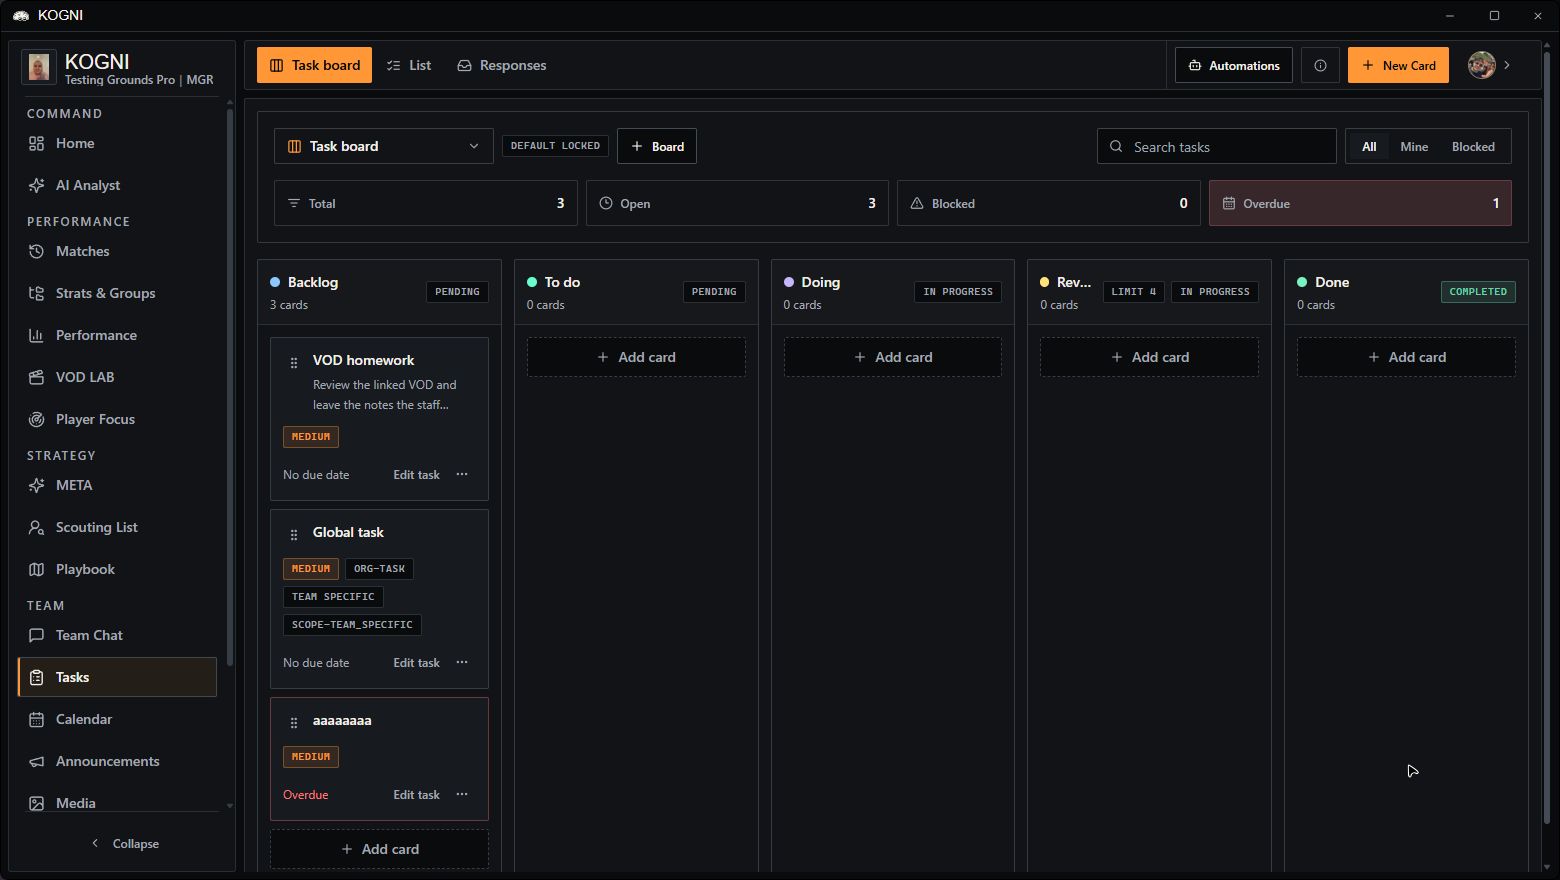Click the Open stat tile

click(737, 203)
